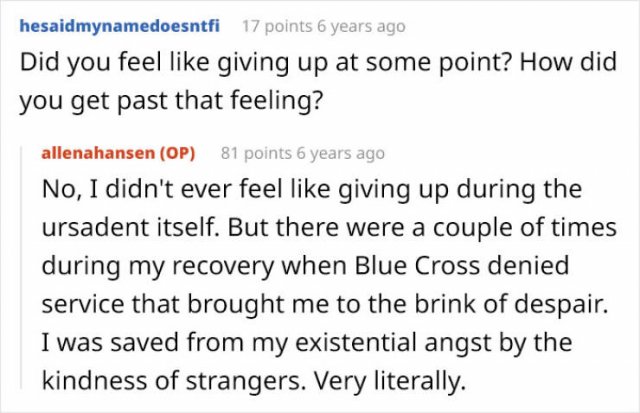Click the 17 points score label
The height and width of the screenshot is (413, 640).
tap(278, 27)
